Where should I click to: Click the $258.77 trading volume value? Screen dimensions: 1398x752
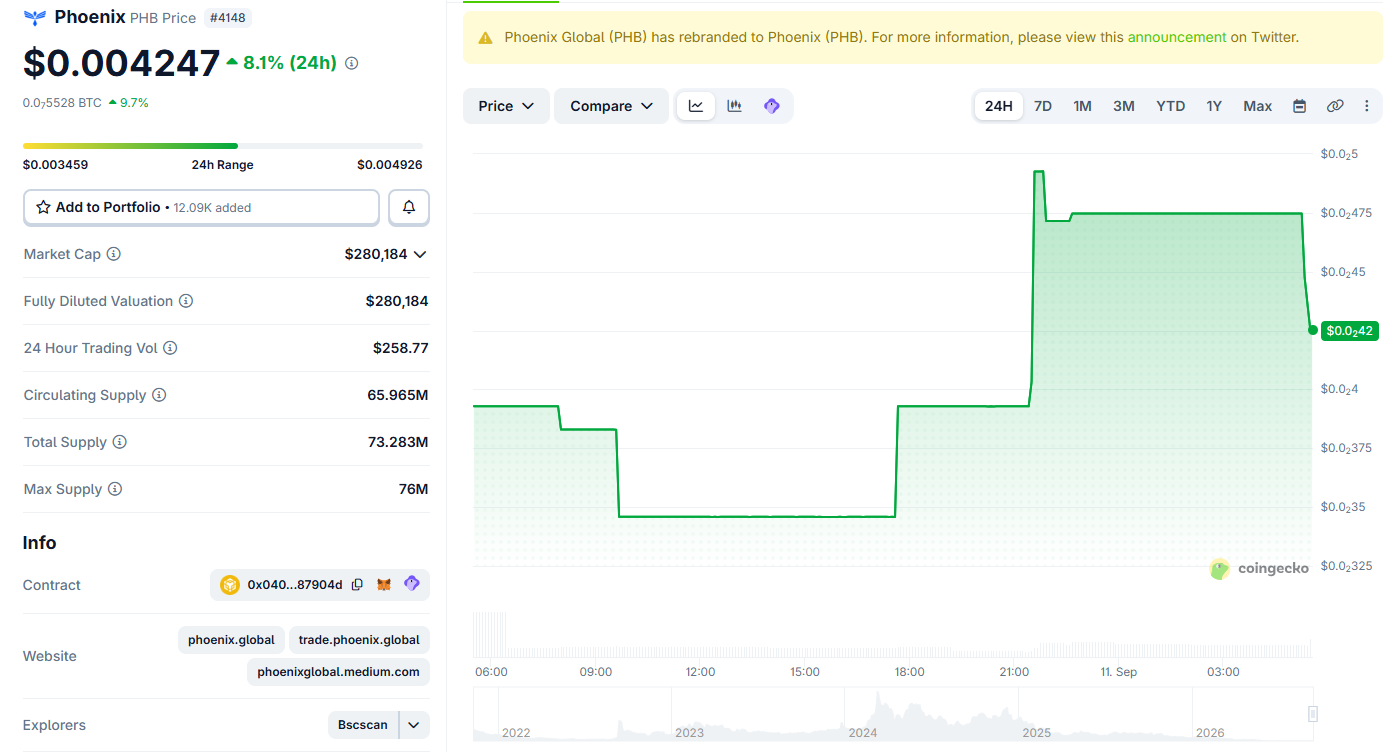(401, 348)
